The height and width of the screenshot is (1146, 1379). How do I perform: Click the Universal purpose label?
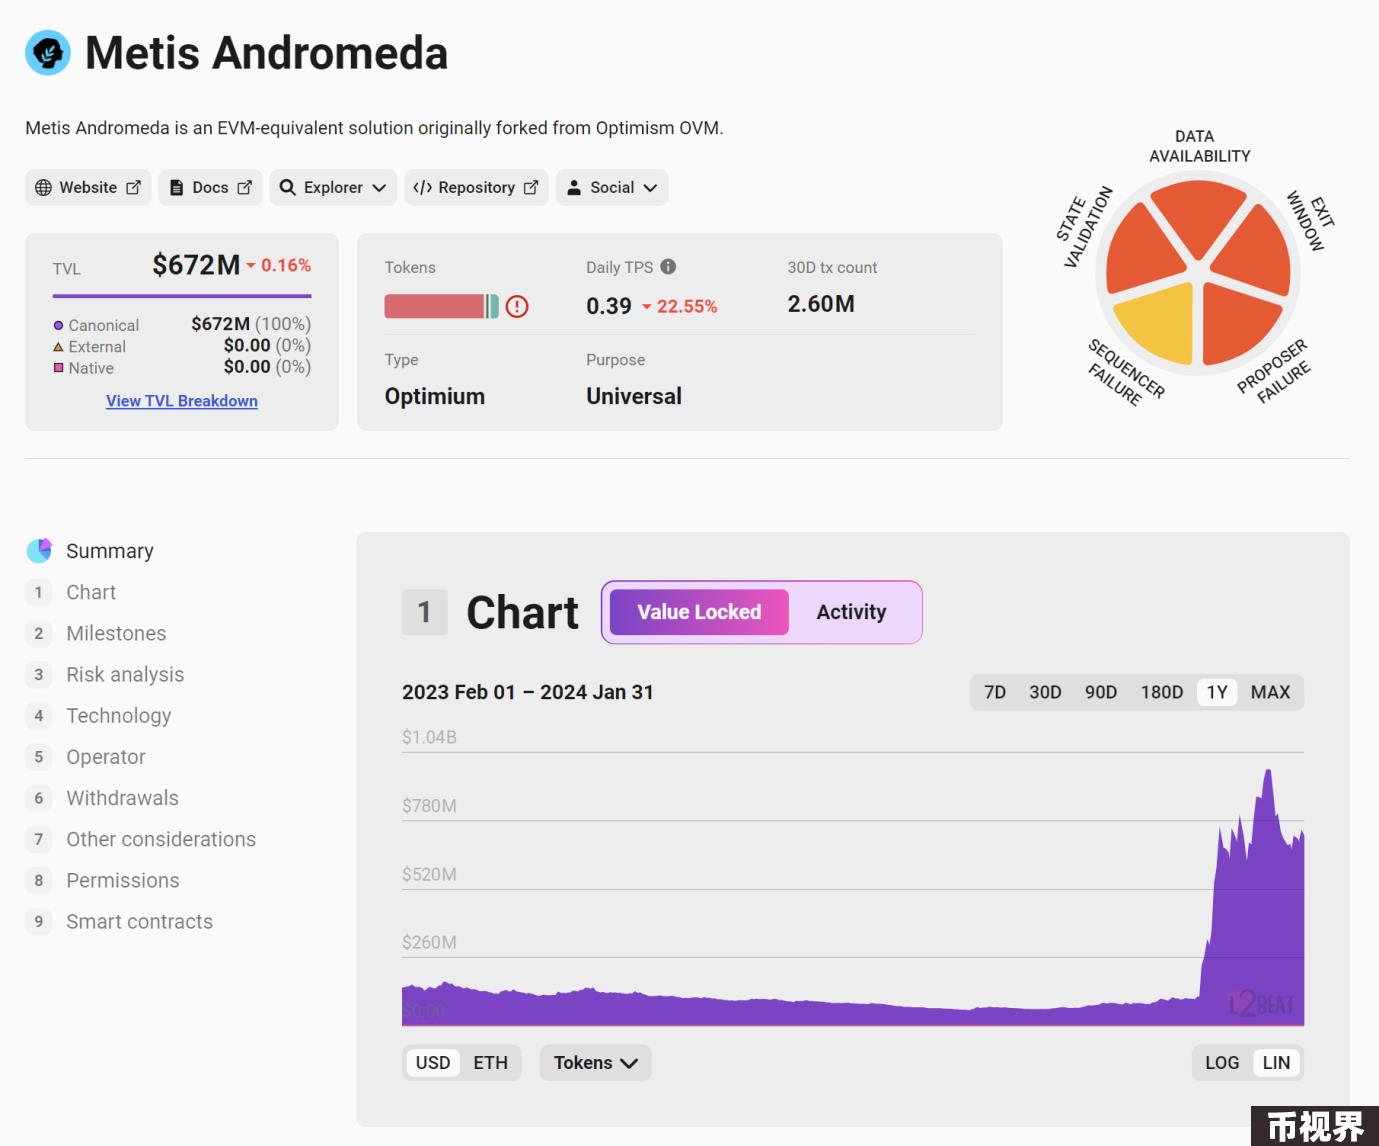tap(634, 396)
